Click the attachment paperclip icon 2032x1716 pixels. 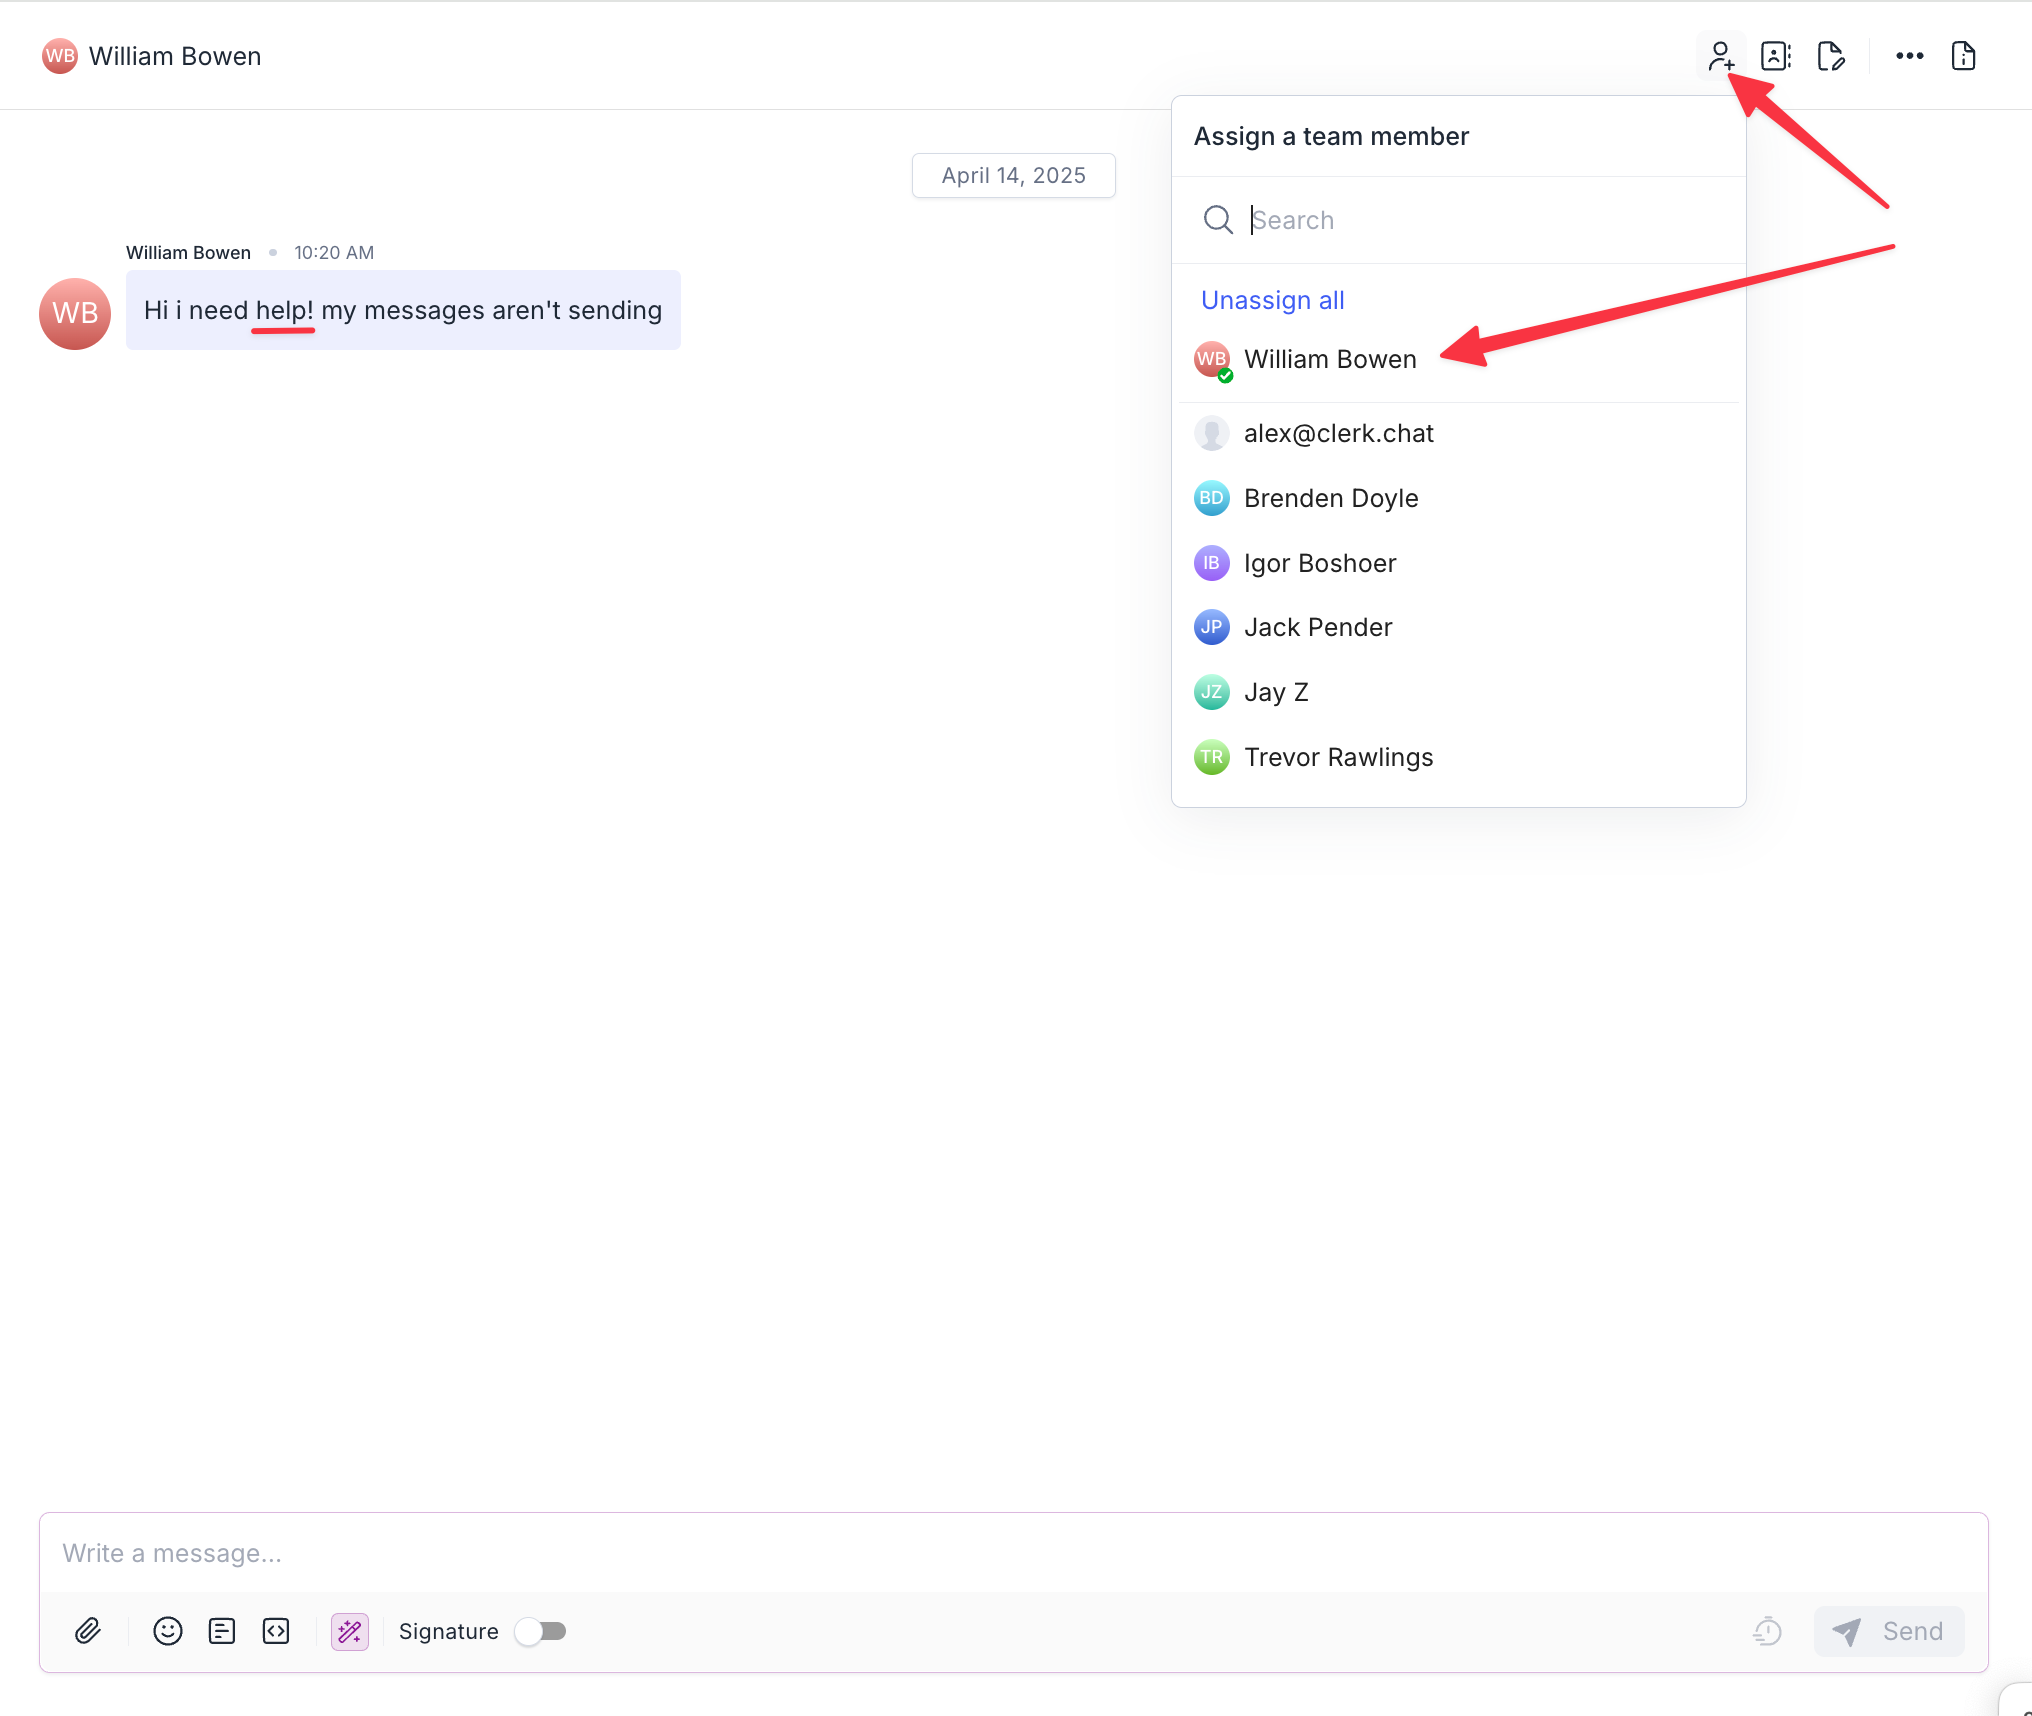[88, 1631]
